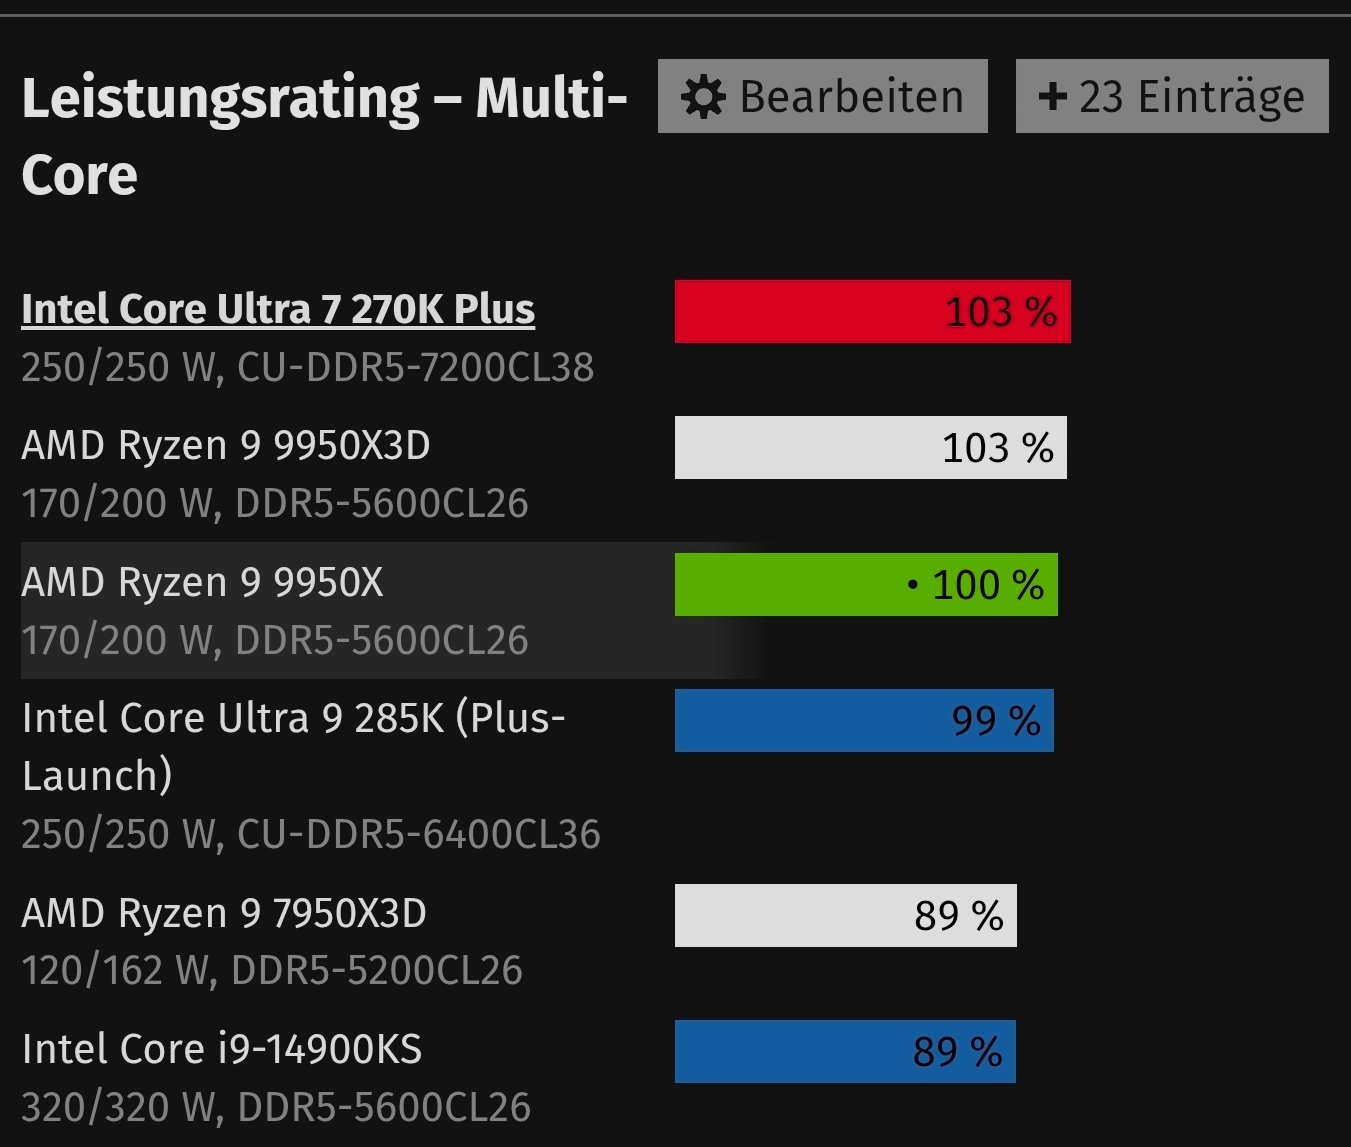The width and height of the screenshot is (1351, 1147).
Task: Click the 170/200 W spec under Ryzen 9 9950X3D
Action: pos(275,503)
